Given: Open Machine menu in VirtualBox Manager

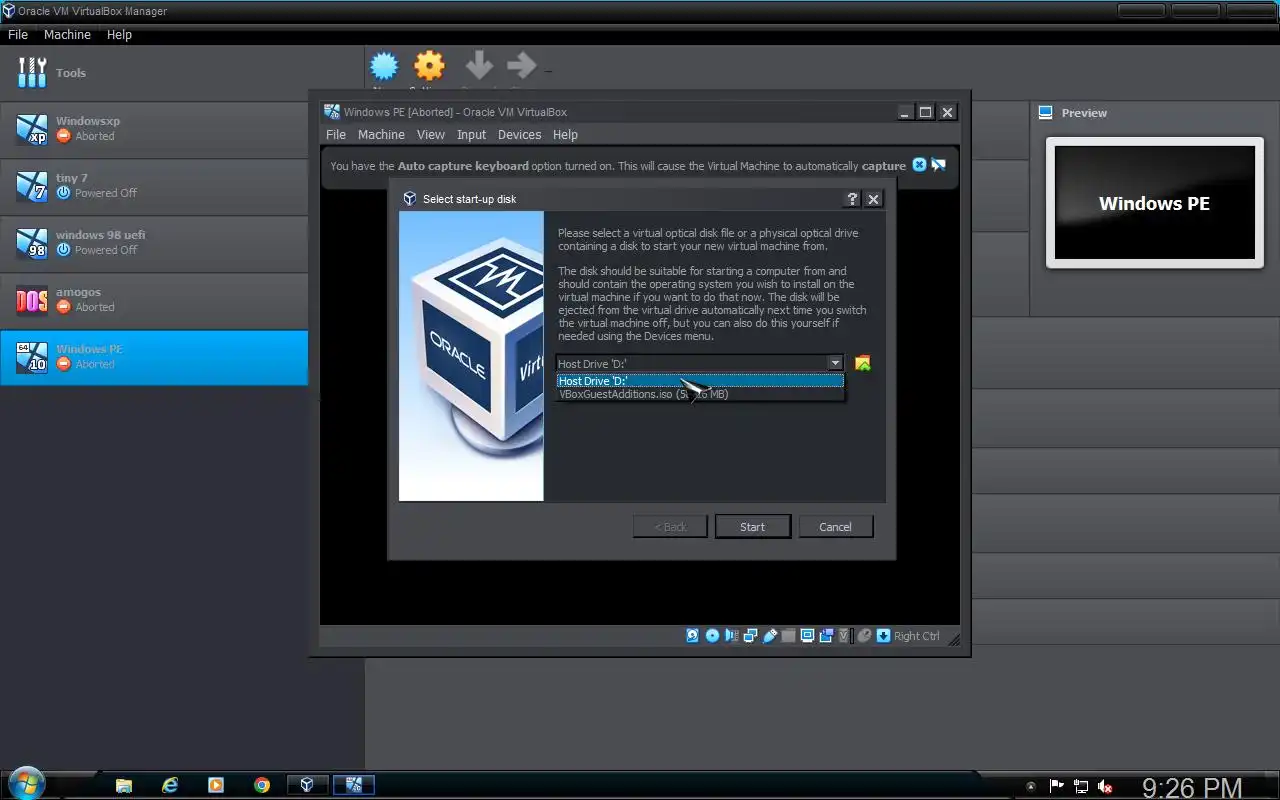Looking at the screenshot, I should tap(67, 34).
